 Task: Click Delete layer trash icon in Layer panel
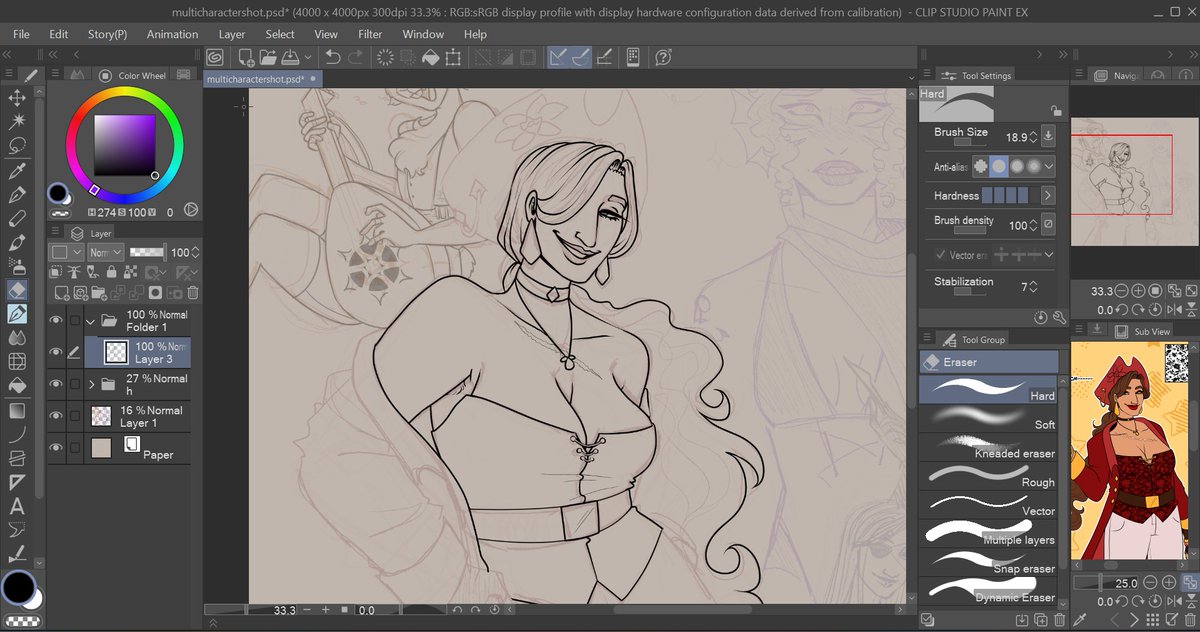click(x=193, y=293)
